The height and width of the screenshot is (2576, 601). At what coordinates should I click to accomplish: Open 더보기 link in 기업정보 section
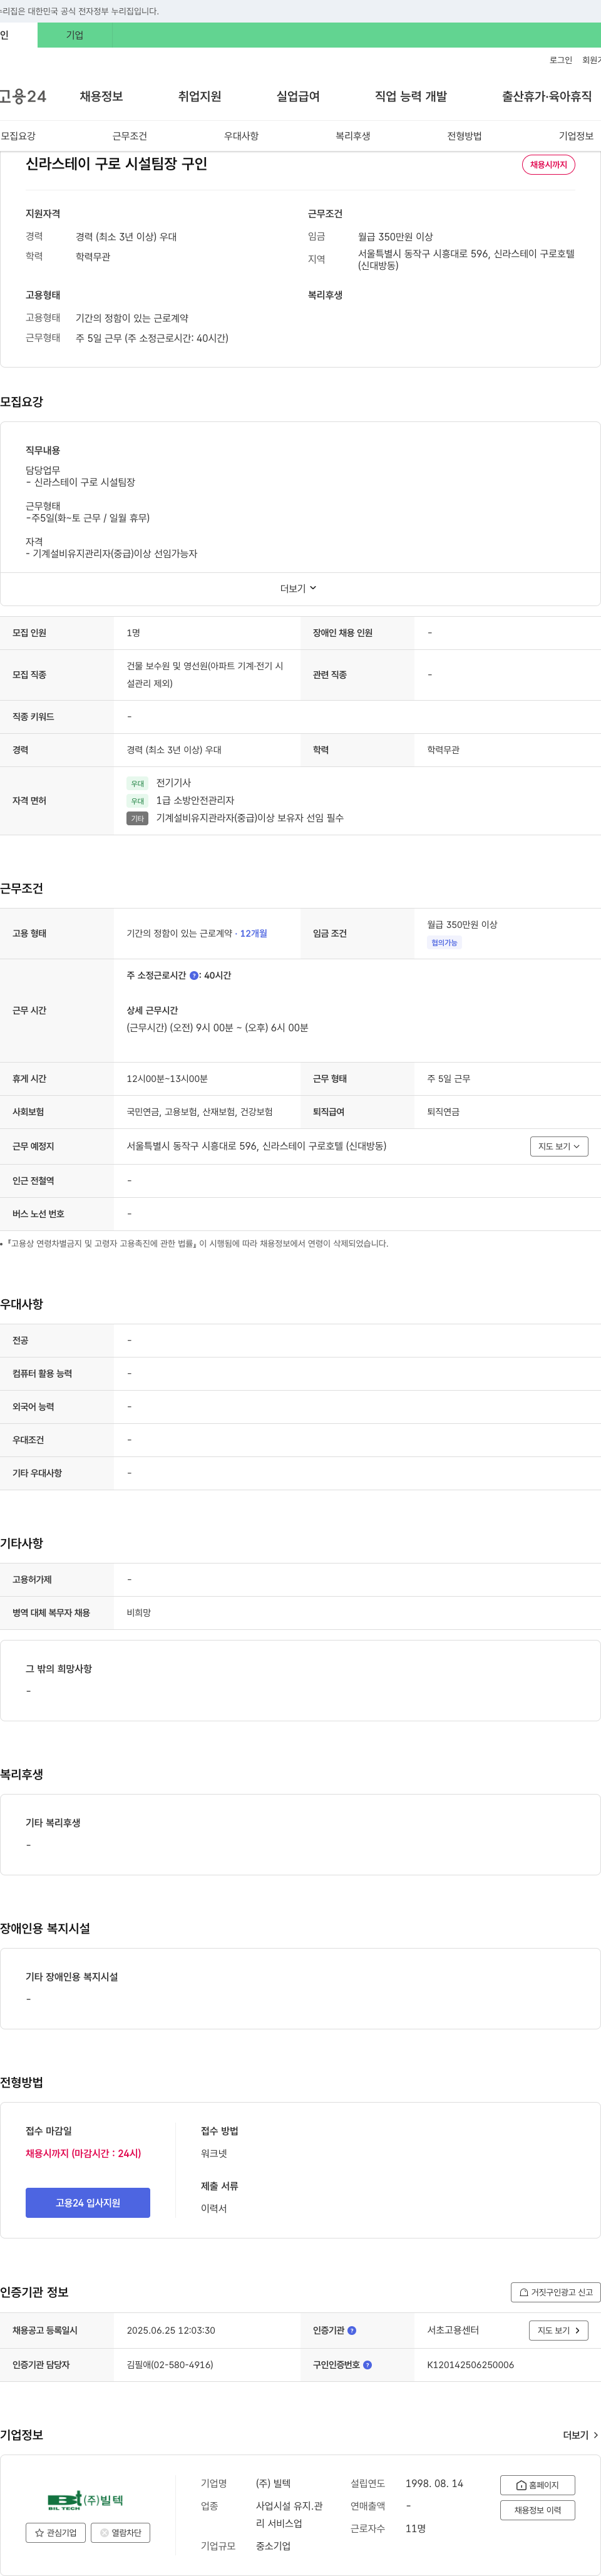click(580, 2435)
